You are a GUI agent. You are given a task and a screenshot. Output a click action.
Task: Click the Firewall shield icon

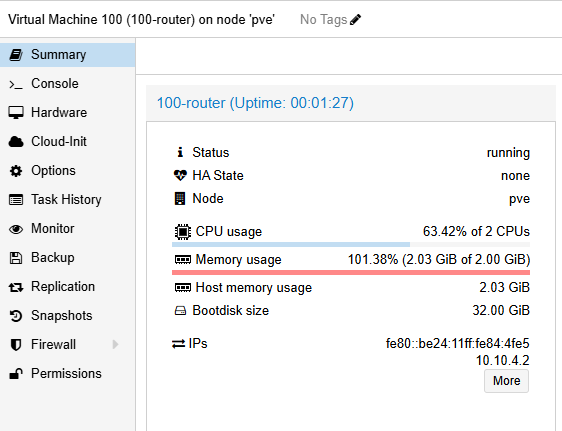click(16, 345)
